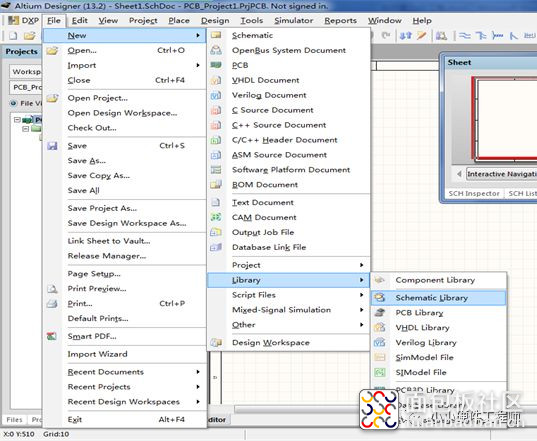Click the C Source Document icon

216,110
